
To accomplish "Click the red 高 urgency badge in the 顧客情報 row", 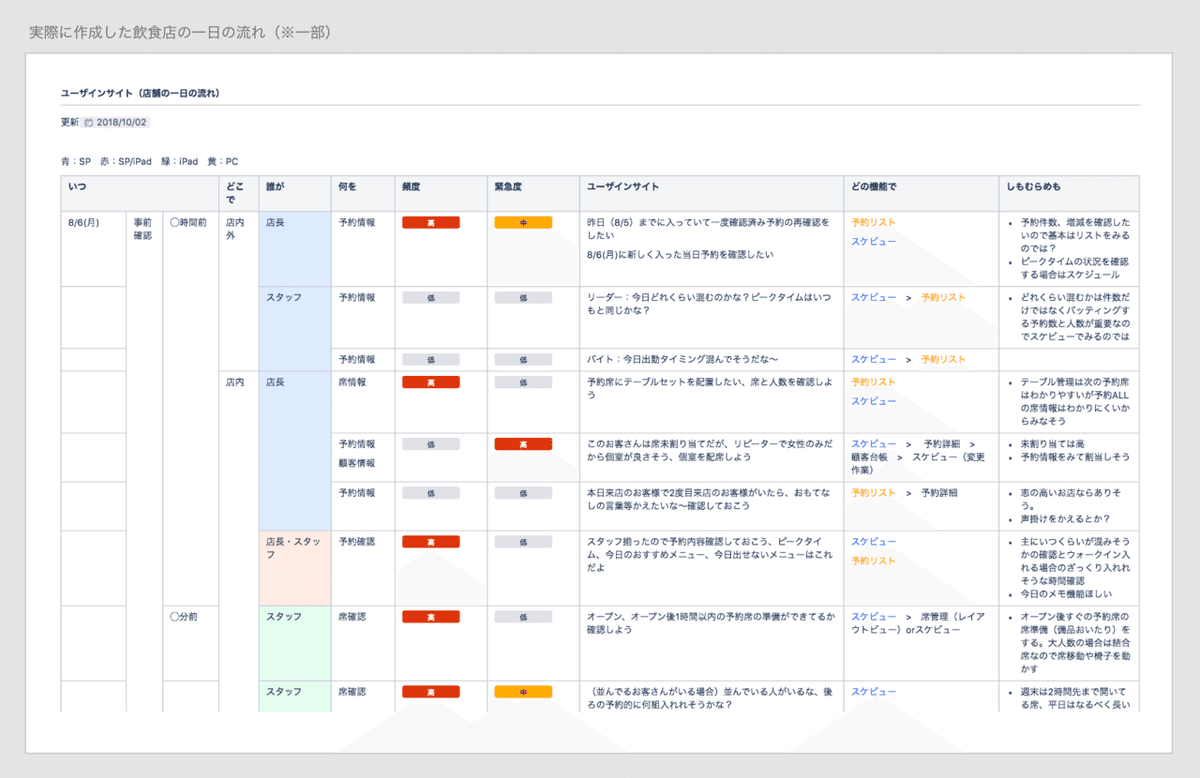I will click(x=523, y=443).
